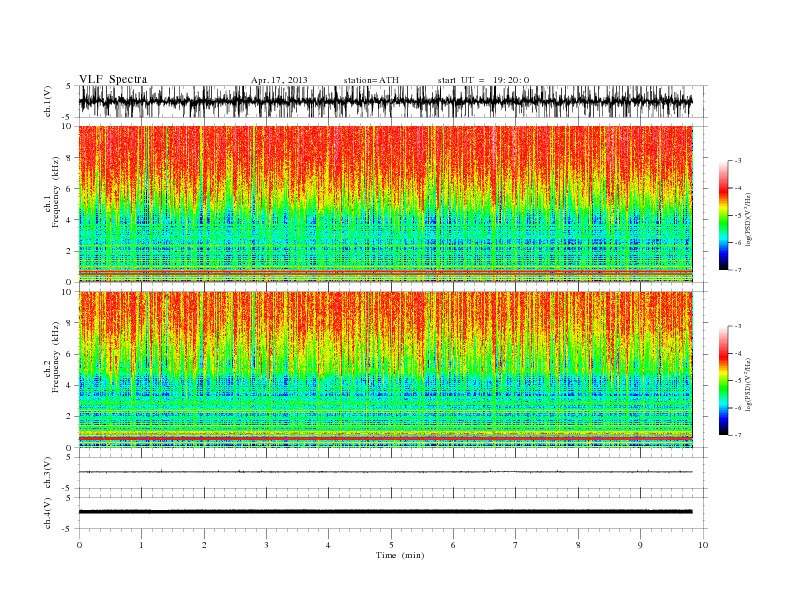Image resolution: width=792 pixels, height=612 pixels.
Task: Click the "10" tick on the time axis
Action: (703, 545)
